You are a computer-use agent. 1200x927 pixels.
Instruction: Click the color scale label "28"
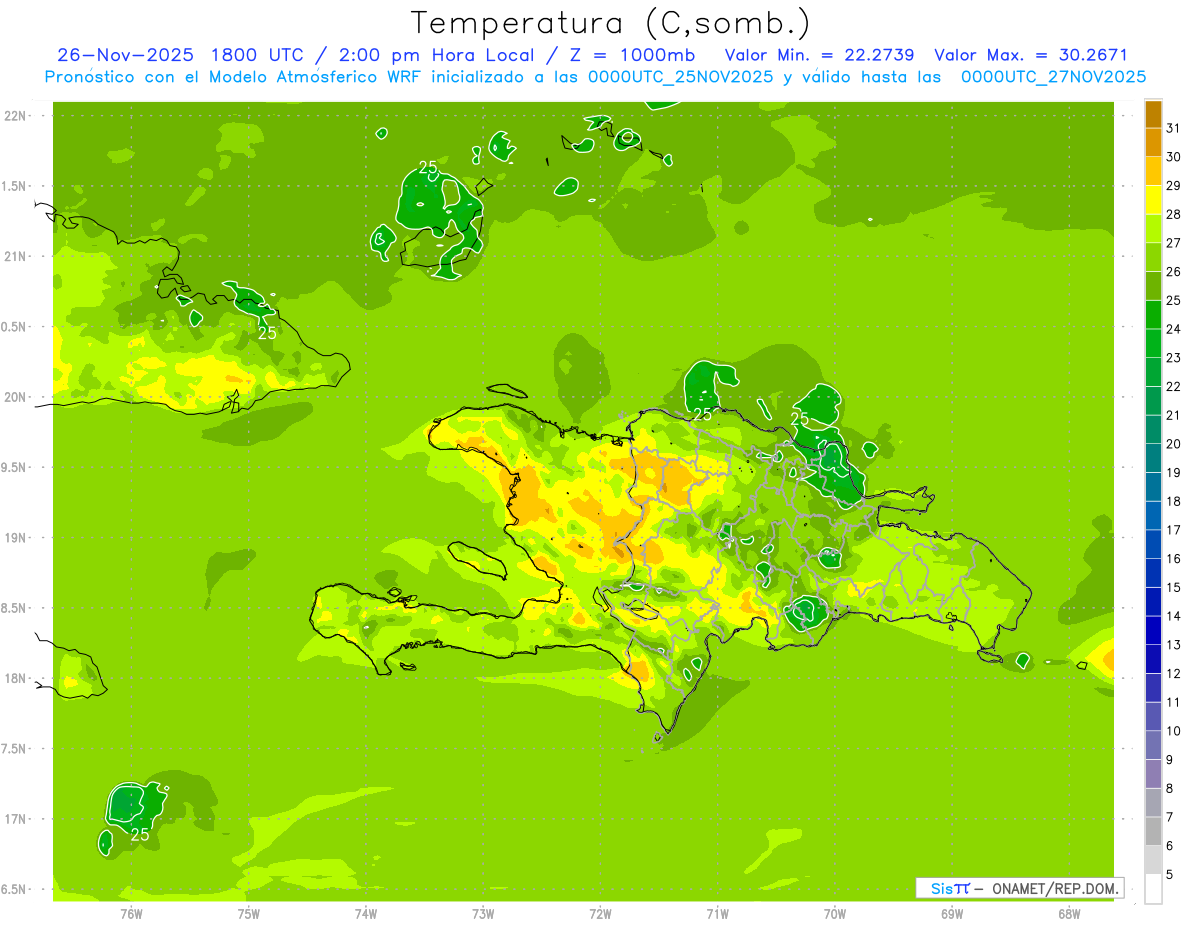pos(1174,214)
